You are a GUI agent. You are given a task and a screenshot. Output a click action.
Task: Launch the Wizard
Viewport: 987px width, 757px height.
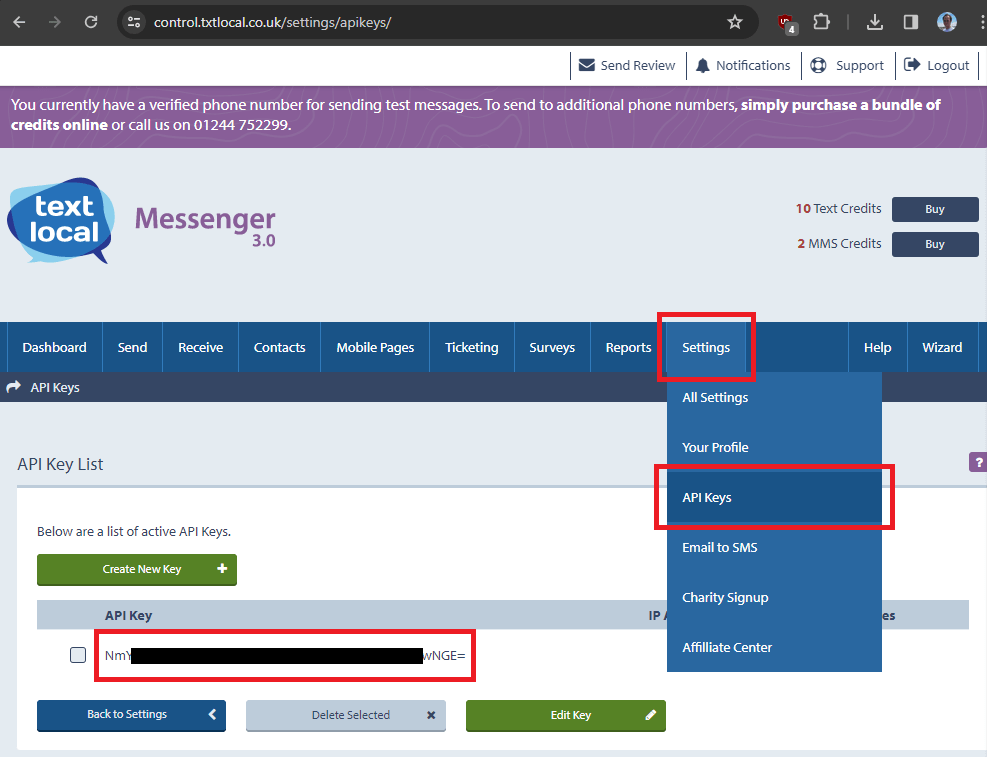(x=942, y=347)
